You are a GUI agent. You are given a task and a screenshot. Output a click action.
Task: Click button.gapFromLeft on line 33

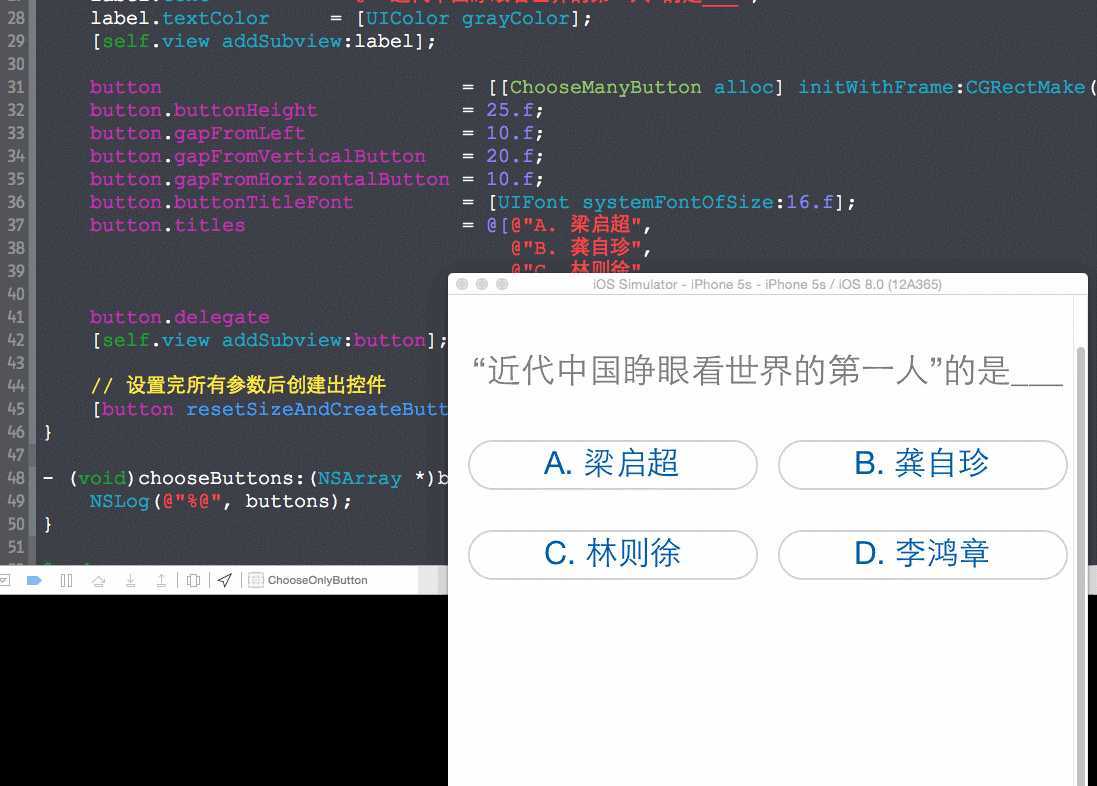click(197, 133)
